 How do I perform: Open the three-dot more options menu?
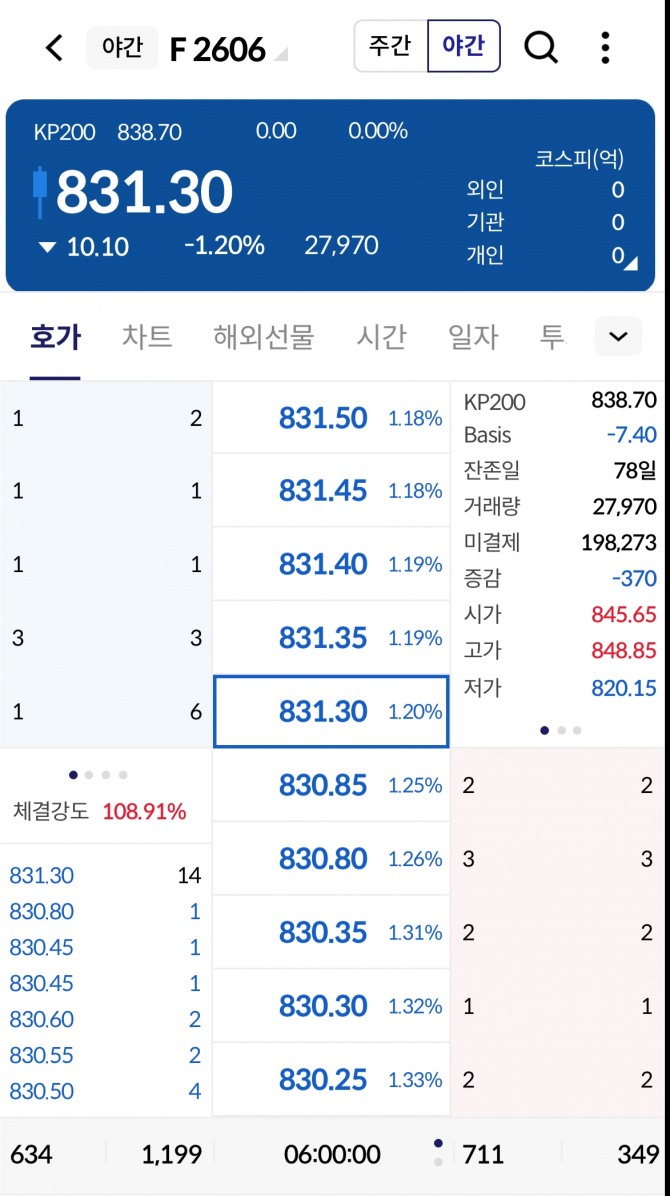click(605, 47)
